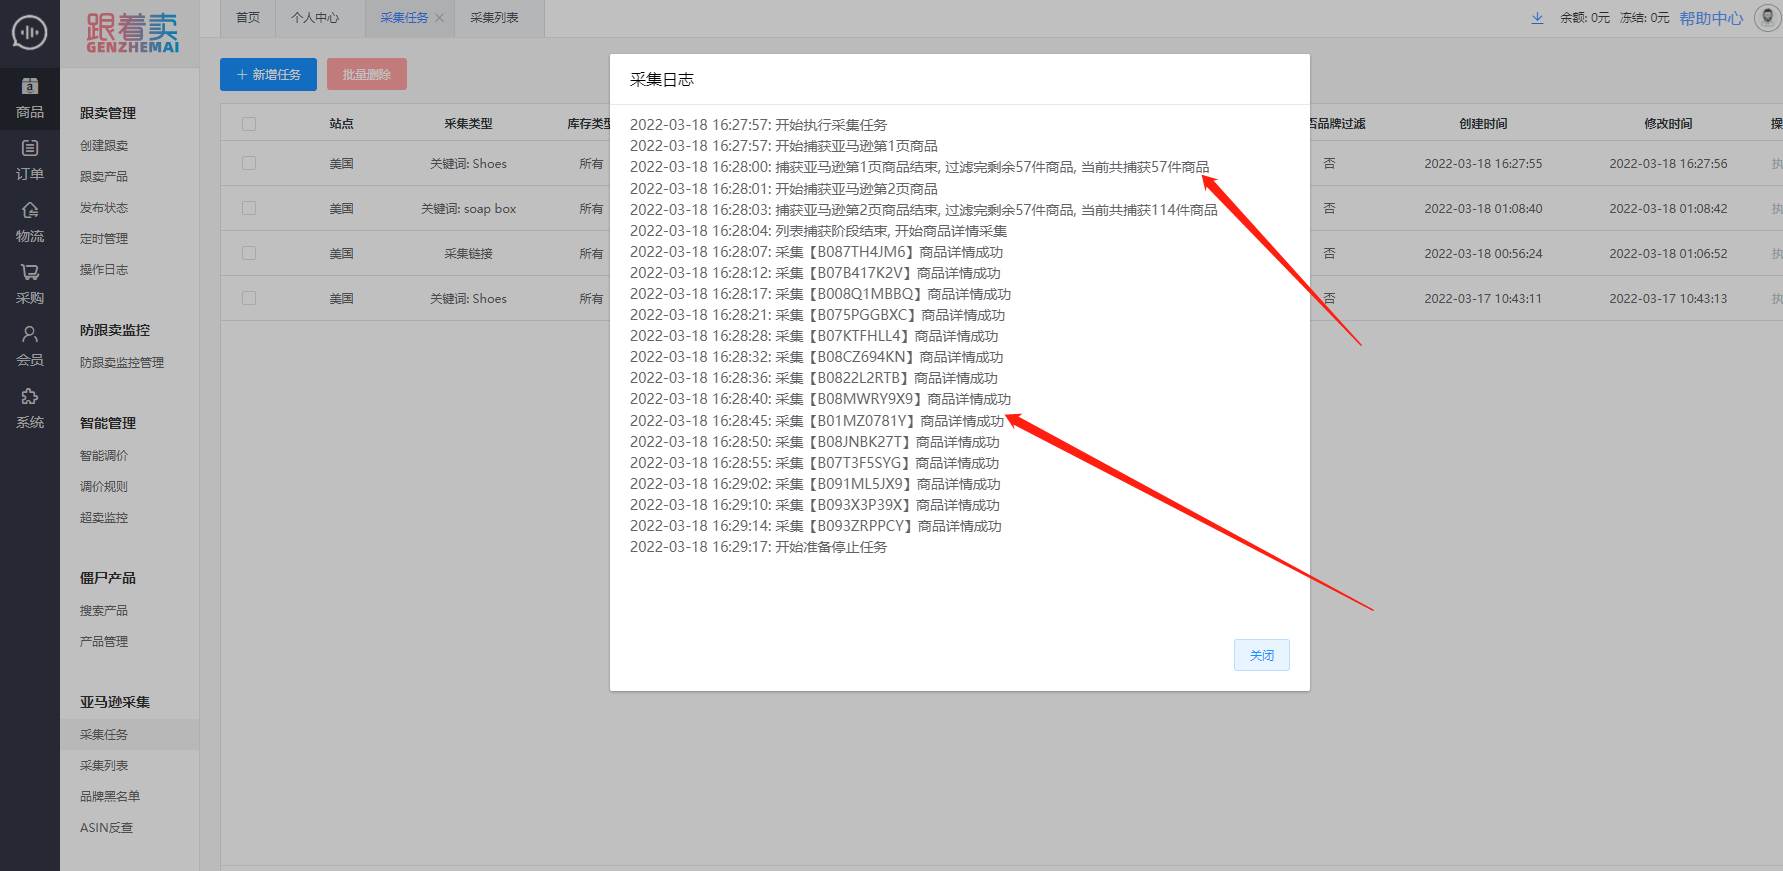
Task: Open 发布状态 in sidebar
Action: pos(104,207)
